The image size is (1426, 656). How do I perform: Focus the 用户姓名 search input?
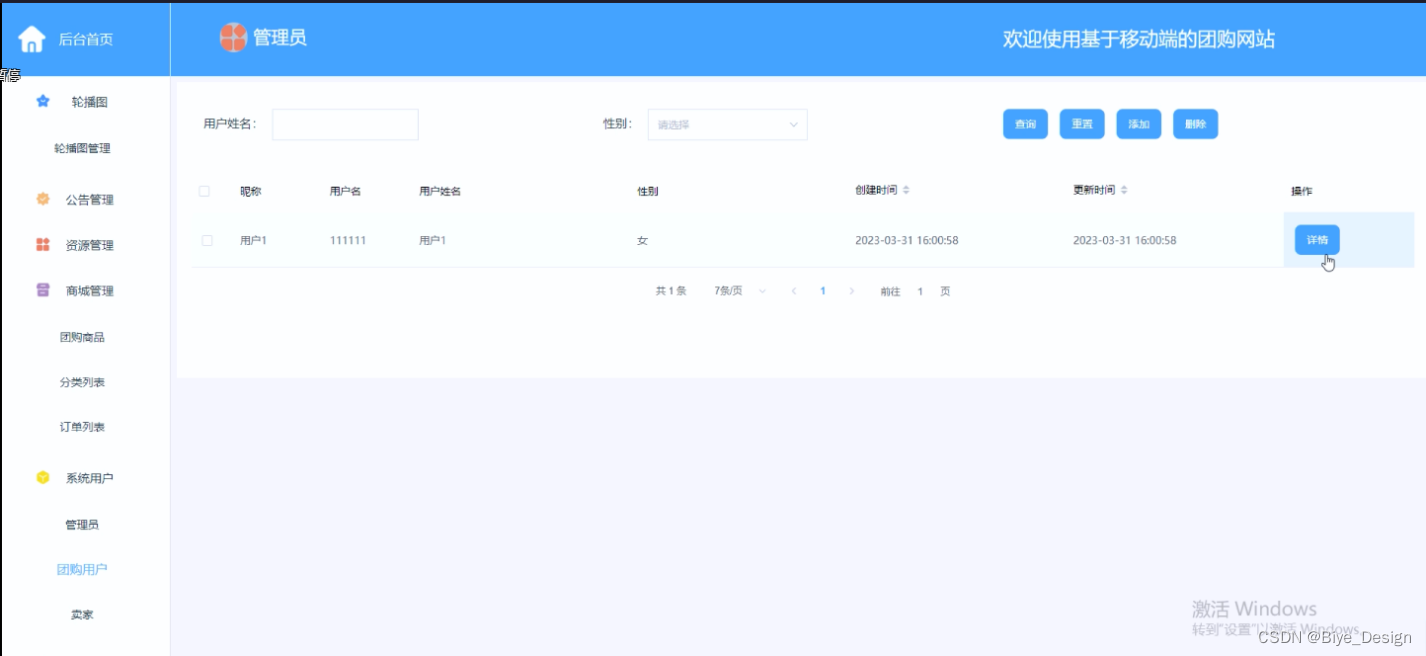(x=345, y=124)
